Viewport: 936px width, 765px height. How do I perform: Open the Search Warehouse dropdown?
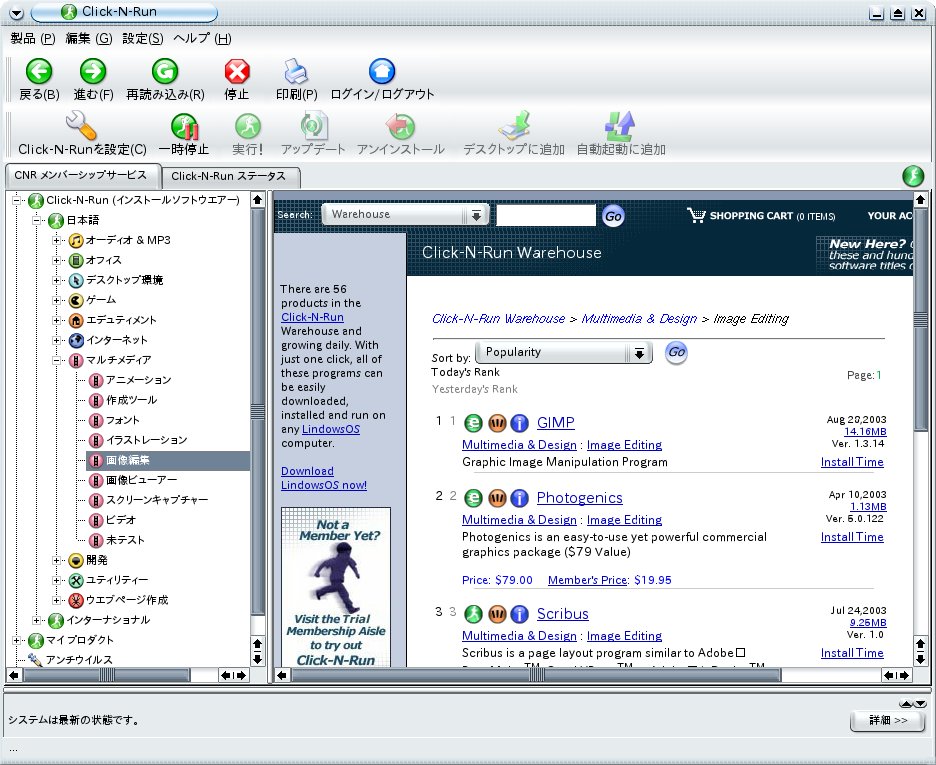pyautogui.click(x=405, y=215)
